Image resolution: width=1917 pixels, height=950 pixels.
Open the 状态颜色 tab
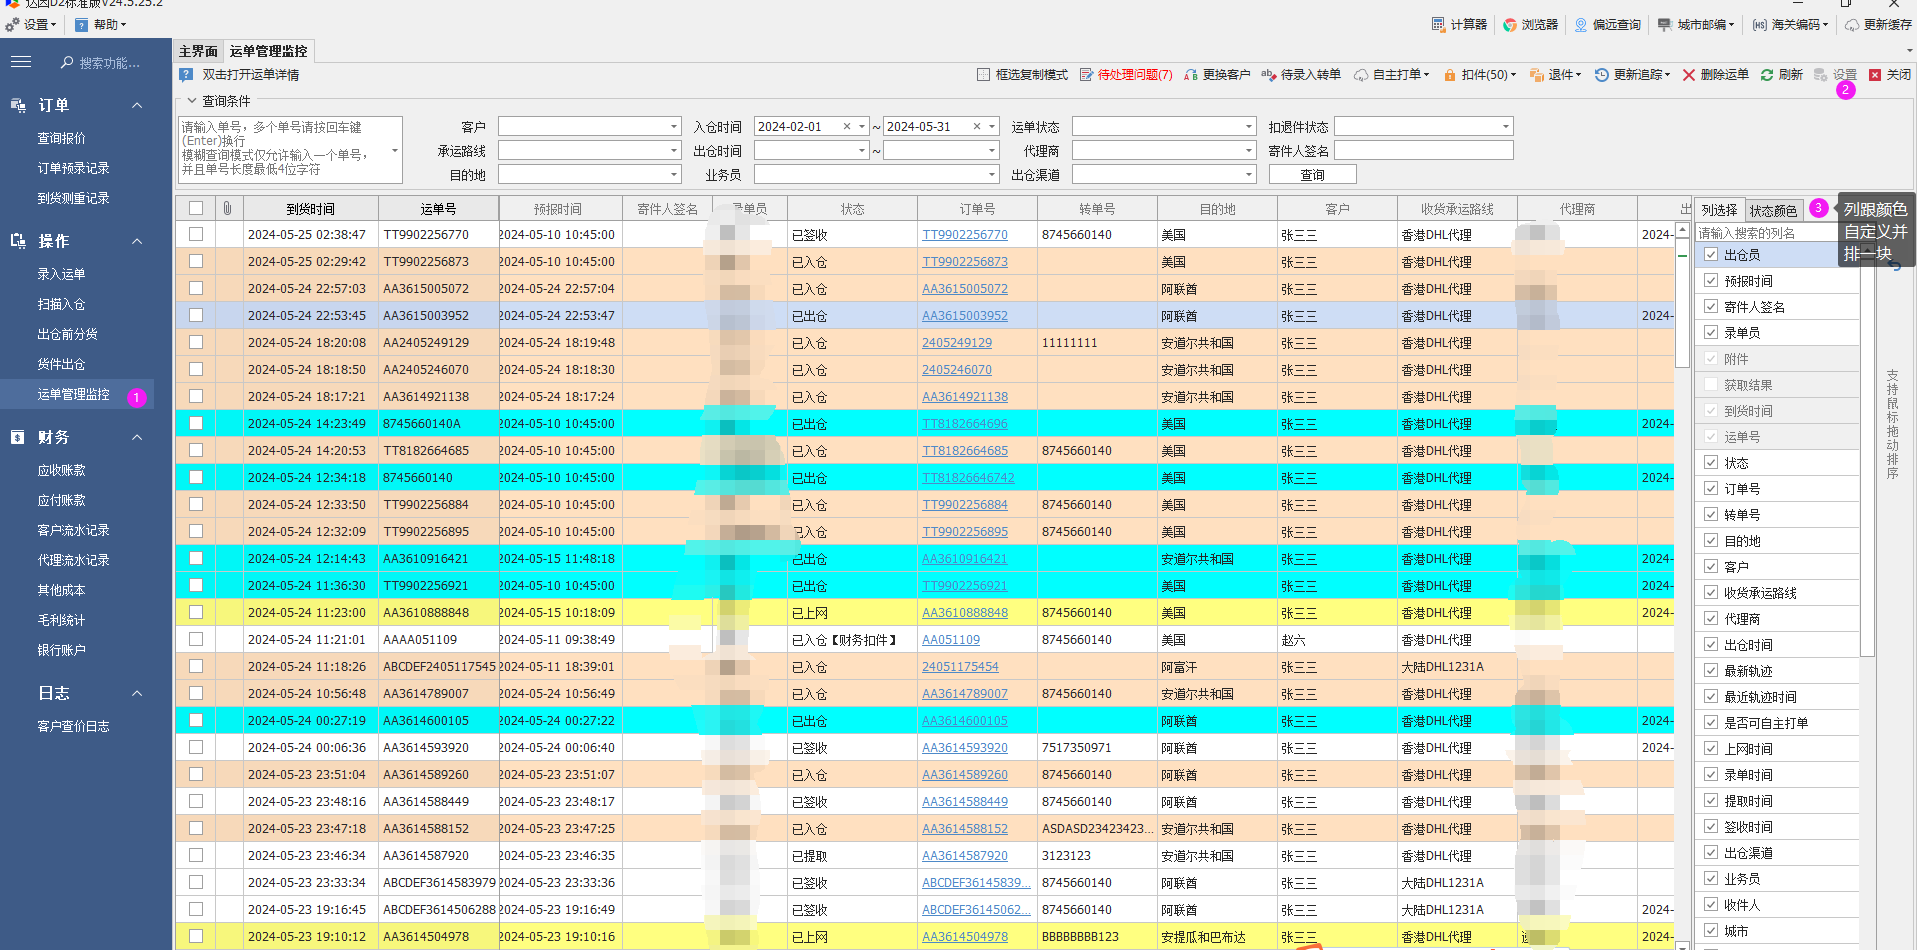(1773, 210)
